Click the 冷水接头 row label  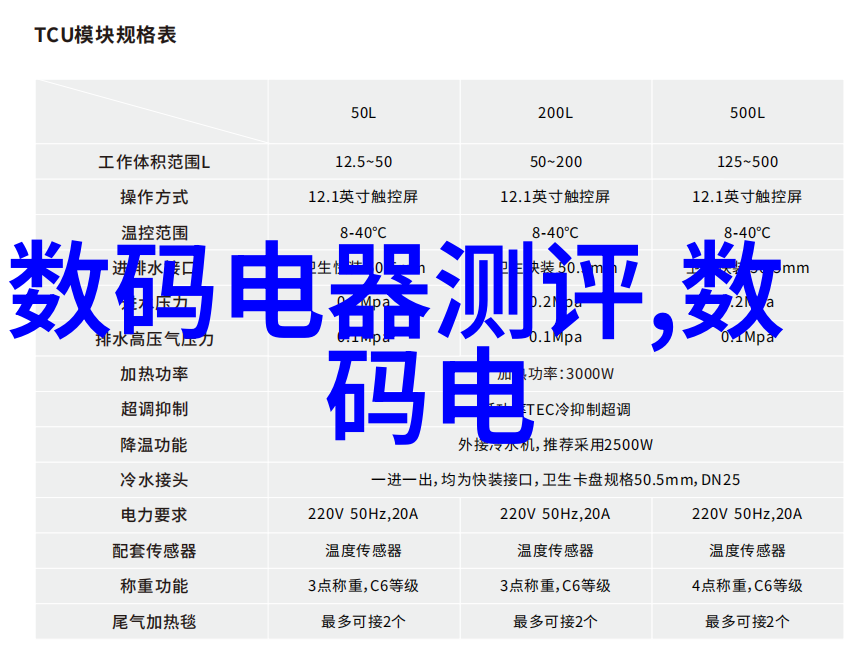154,480
